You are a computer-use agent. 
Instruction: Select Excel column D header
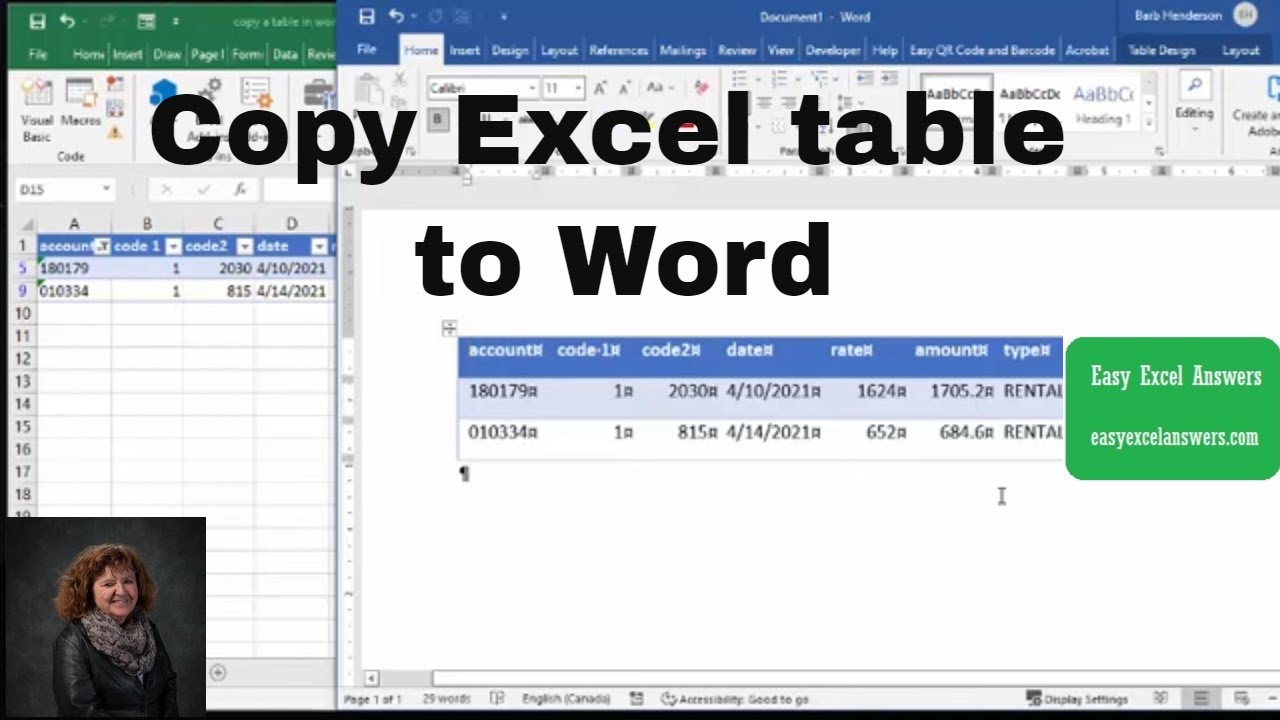292,224
